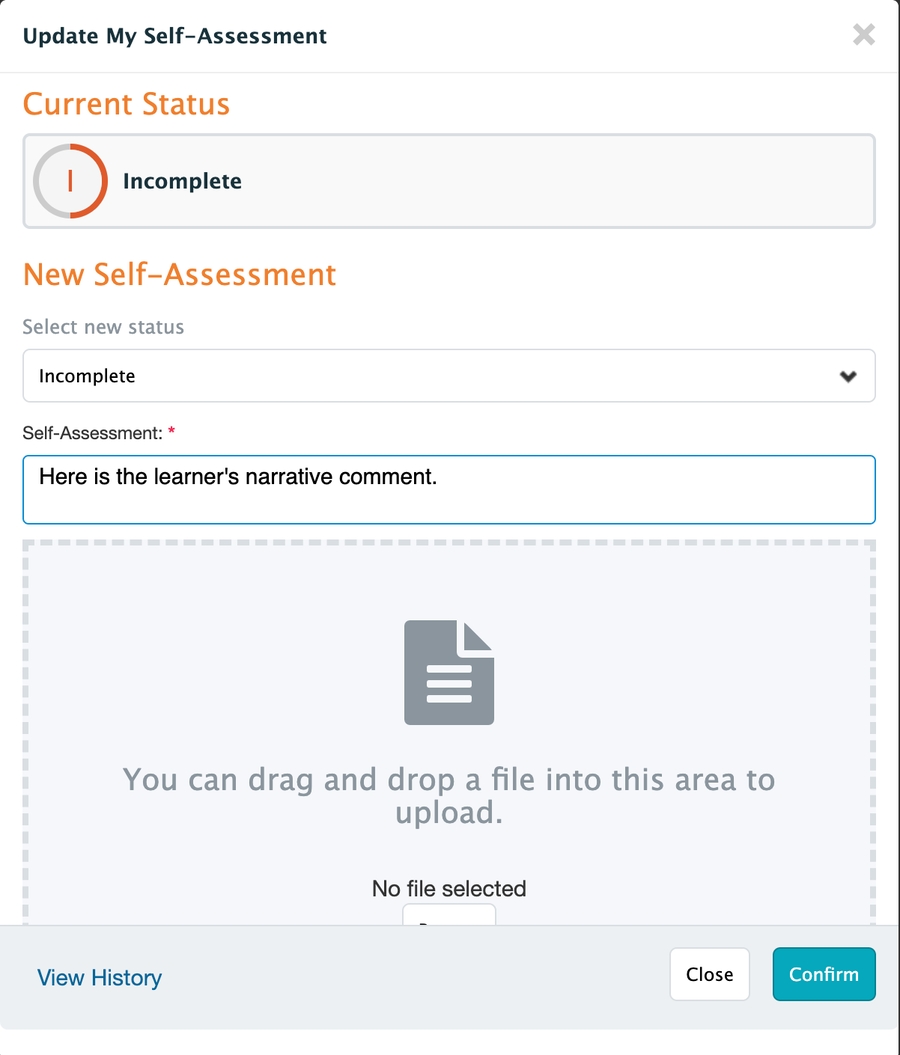Image resolution: width=900 pixels, height=1055 pixels.
Task: Focus the Self-Assessment text area
Action: click(449, 489)
